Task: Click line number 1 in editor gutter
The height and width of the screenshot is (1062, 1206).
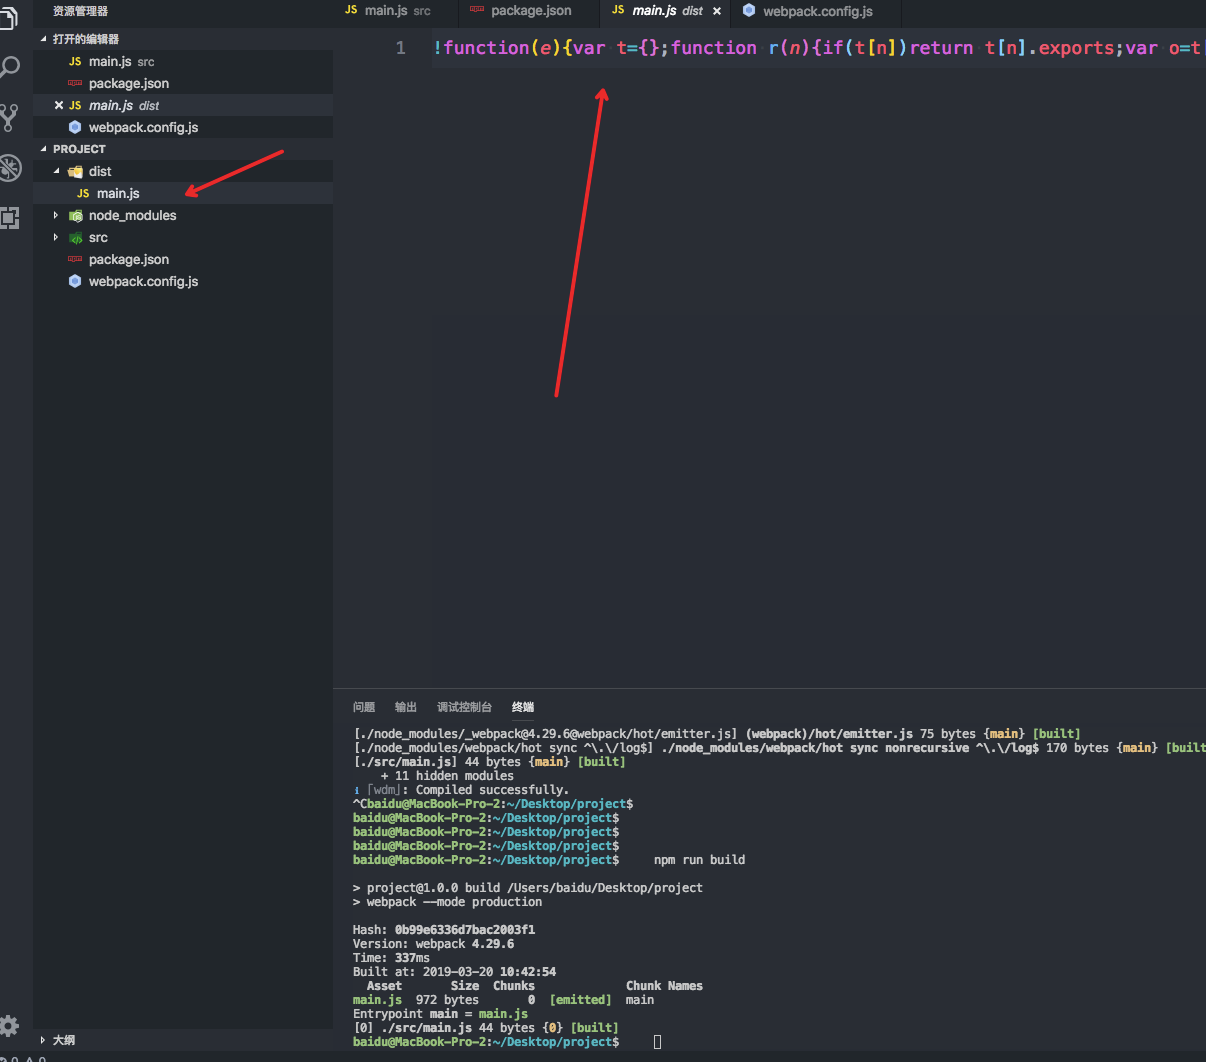Action: tap(401, 48)
